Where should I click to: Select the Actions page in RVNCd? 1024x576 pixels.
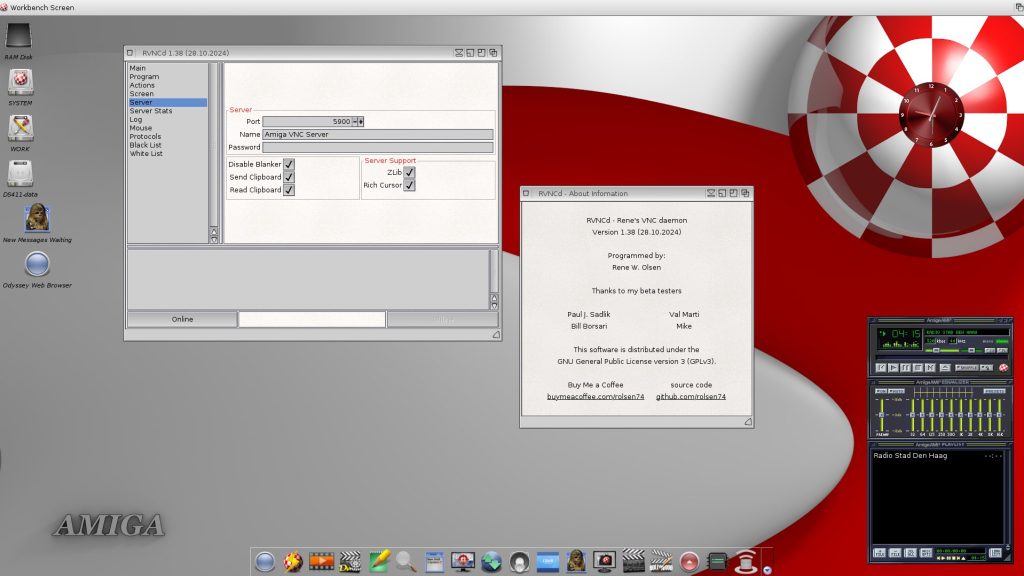pos(142,85)
